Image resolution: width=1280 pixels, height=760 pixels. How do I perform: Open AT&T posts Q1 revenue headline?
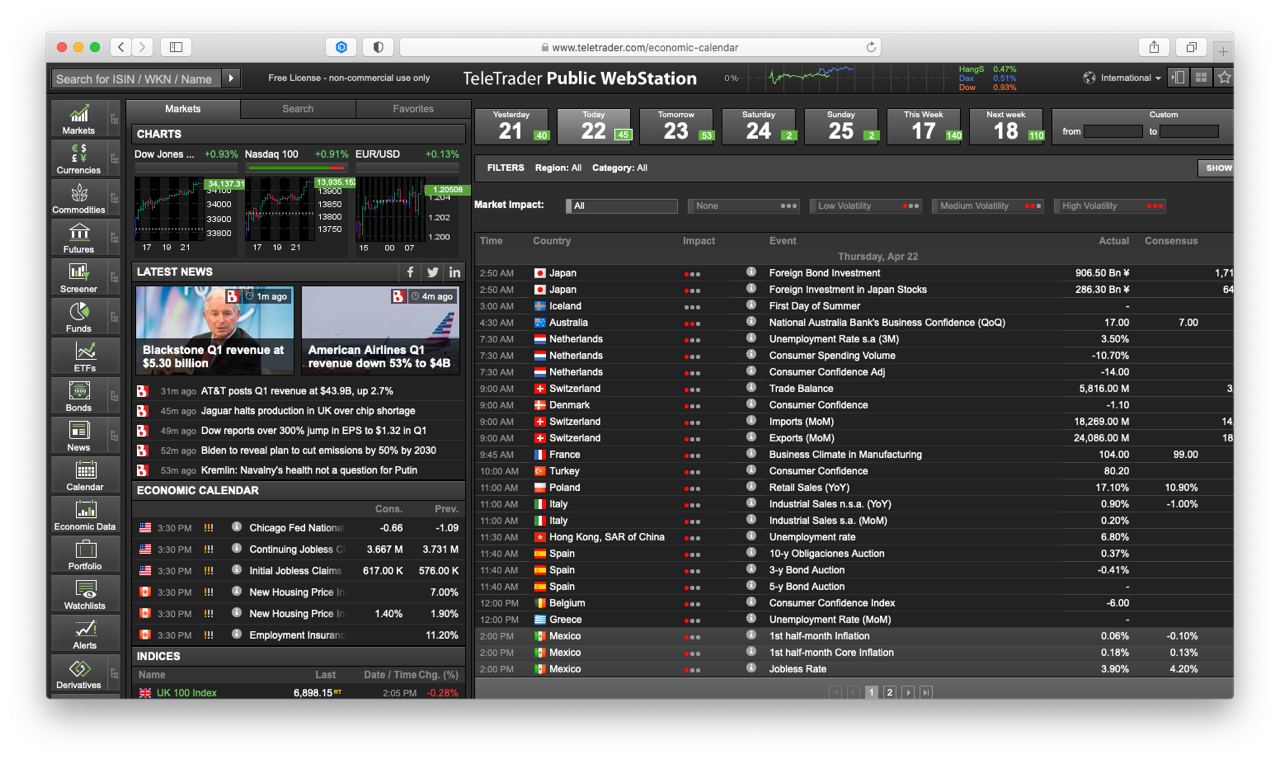(297, 391)
